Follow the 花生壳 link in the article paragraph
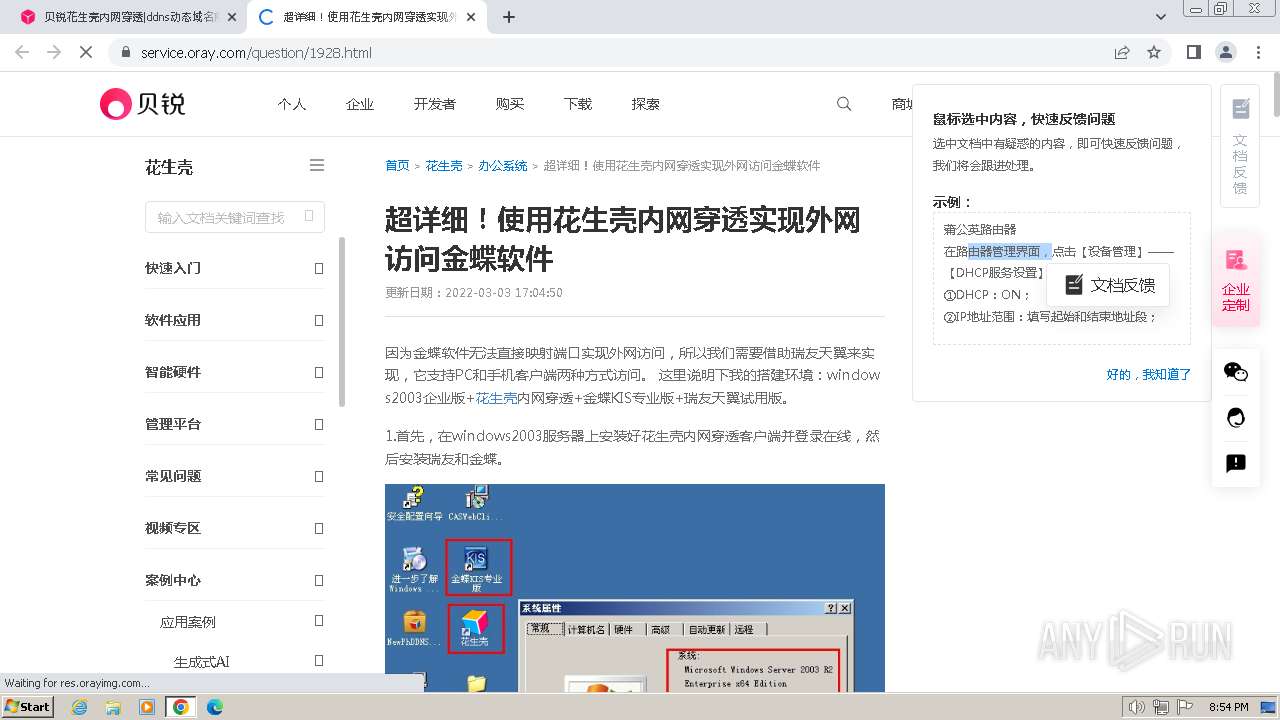This screenshot has height=720, width=1280. coord(496,398)
